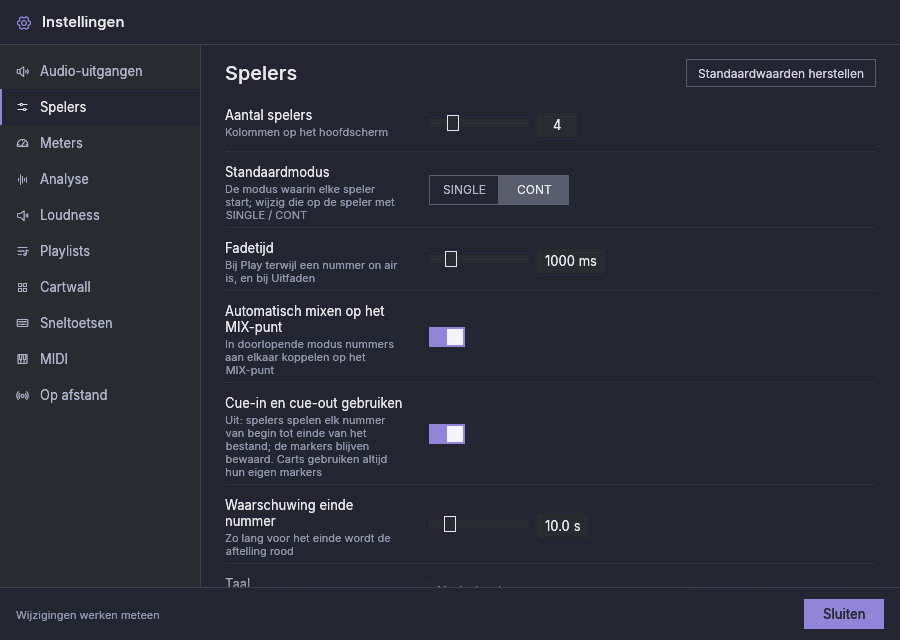Switch to the Loudness section label
The image size is (900, 640).
coord(69,215)
